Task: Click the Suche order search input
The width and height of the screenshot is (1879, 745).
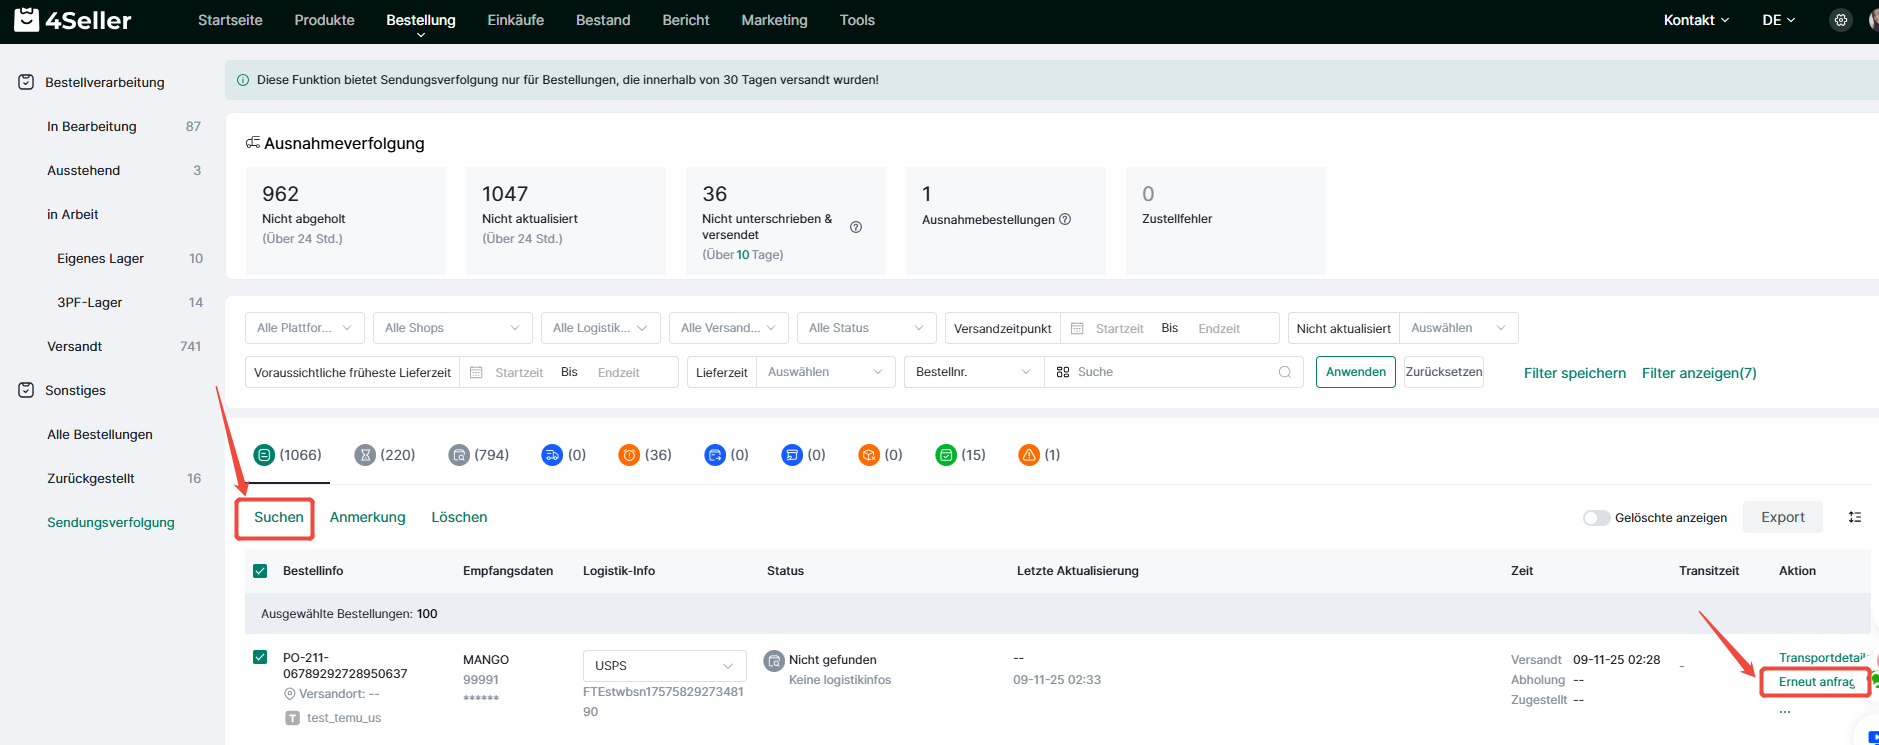Action: click(1174, 372)
